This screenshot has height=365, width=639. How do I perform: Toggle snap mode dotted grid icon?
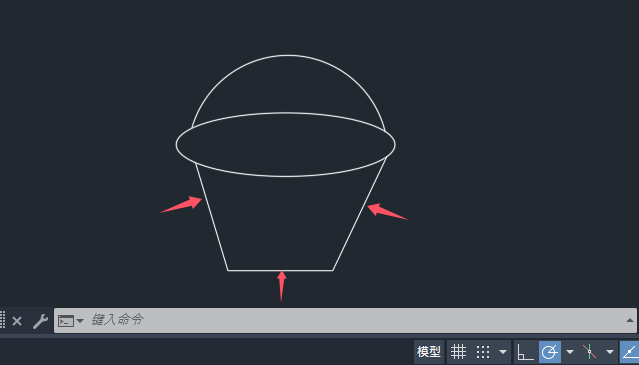click(483, 351)
